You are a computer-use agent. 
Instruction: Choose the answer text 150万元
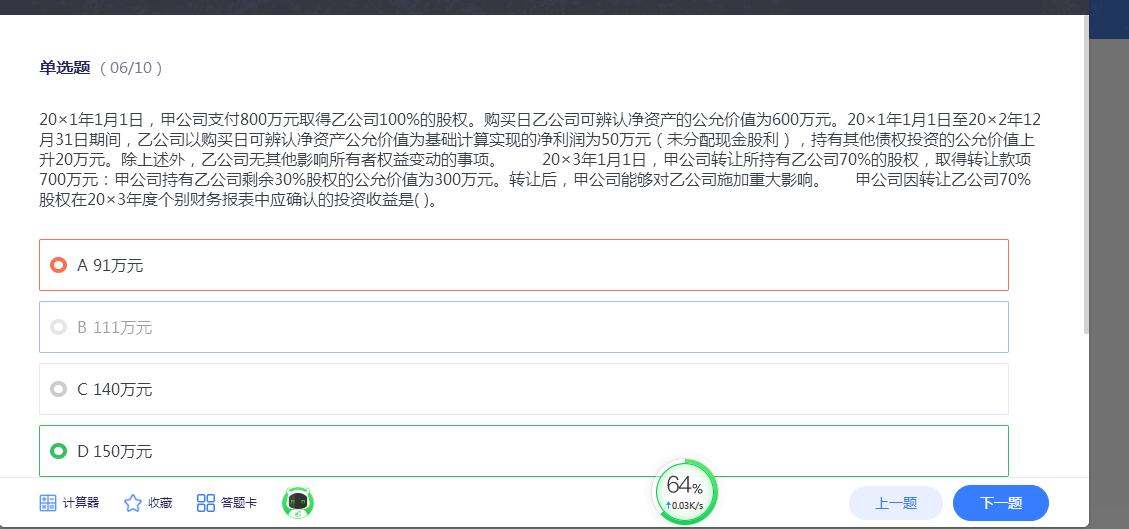pyautogui.click(x=122, y=451)
